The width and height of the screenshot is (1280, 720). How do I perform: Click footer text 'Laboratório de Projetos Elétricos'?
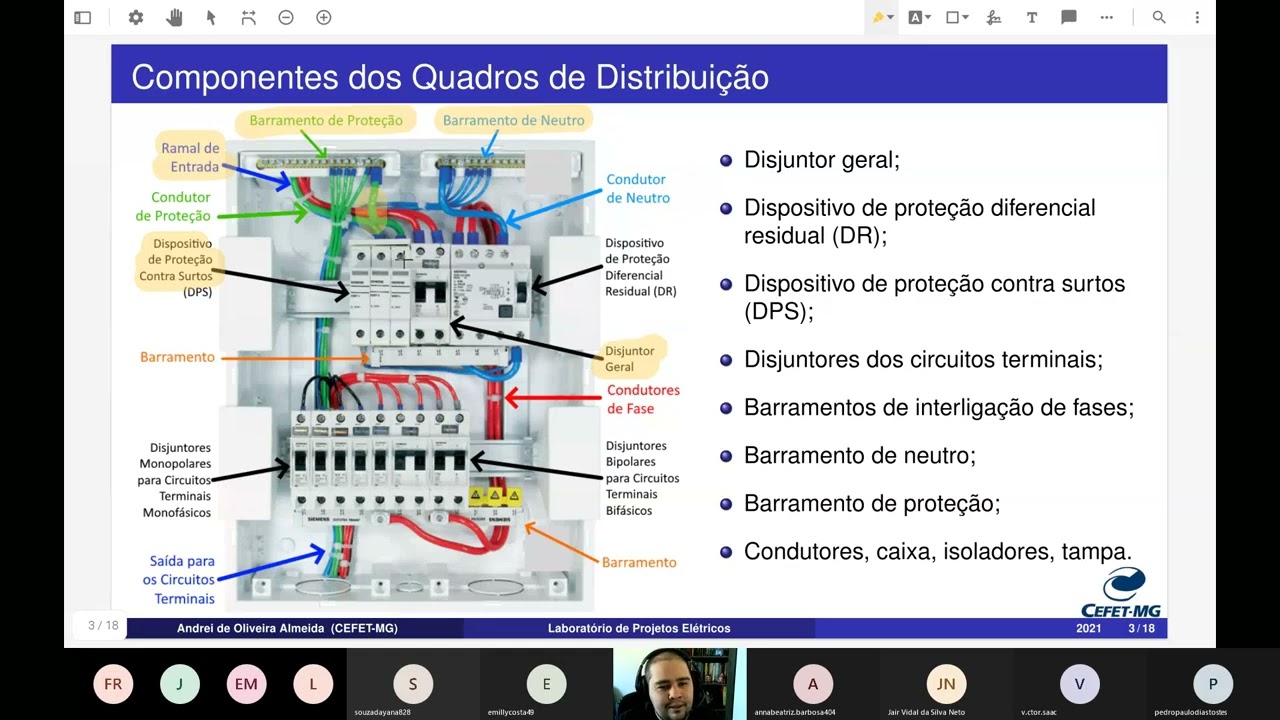[639, 628]
